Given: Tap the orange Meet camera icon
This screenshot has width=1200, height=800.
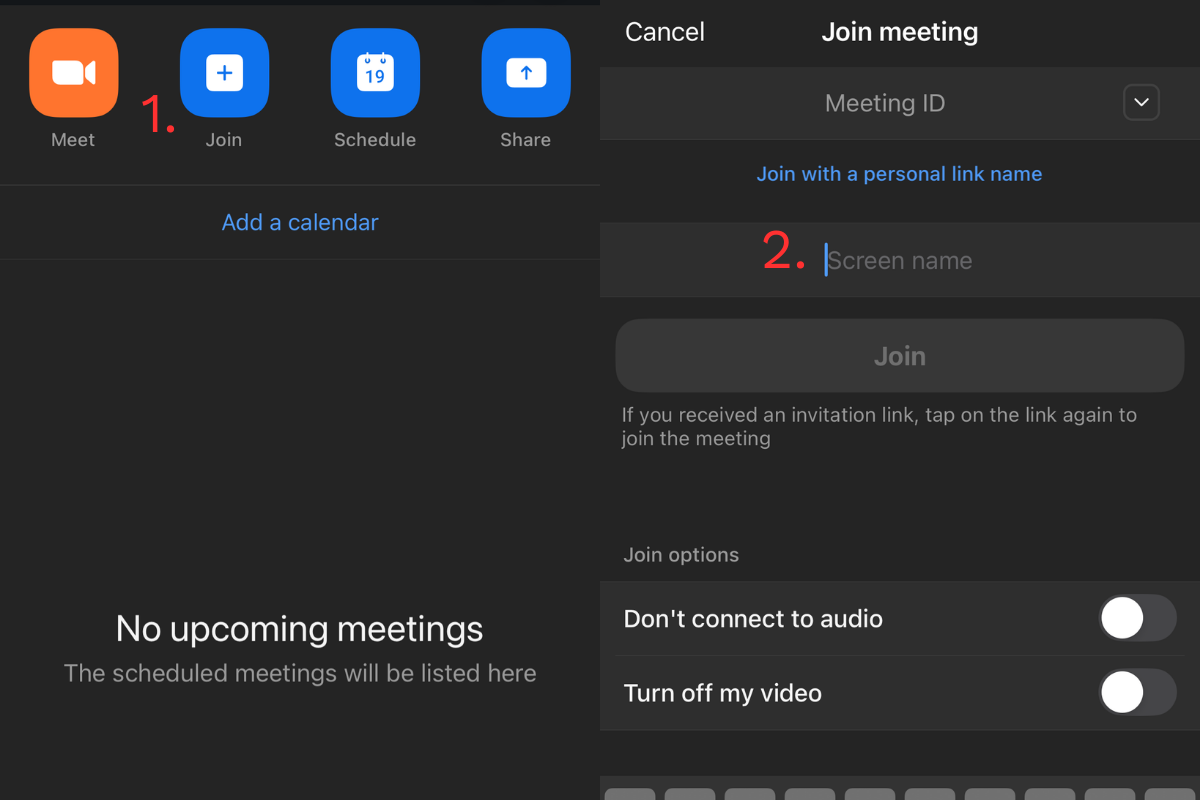Looking at the screenshot, I should [x=74, y=73].
